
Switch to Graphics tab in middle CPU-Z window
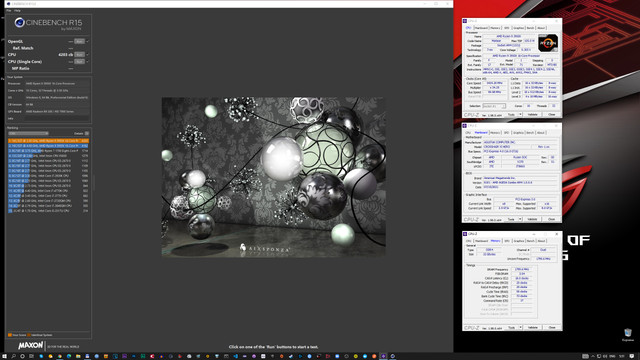point(518,133)
